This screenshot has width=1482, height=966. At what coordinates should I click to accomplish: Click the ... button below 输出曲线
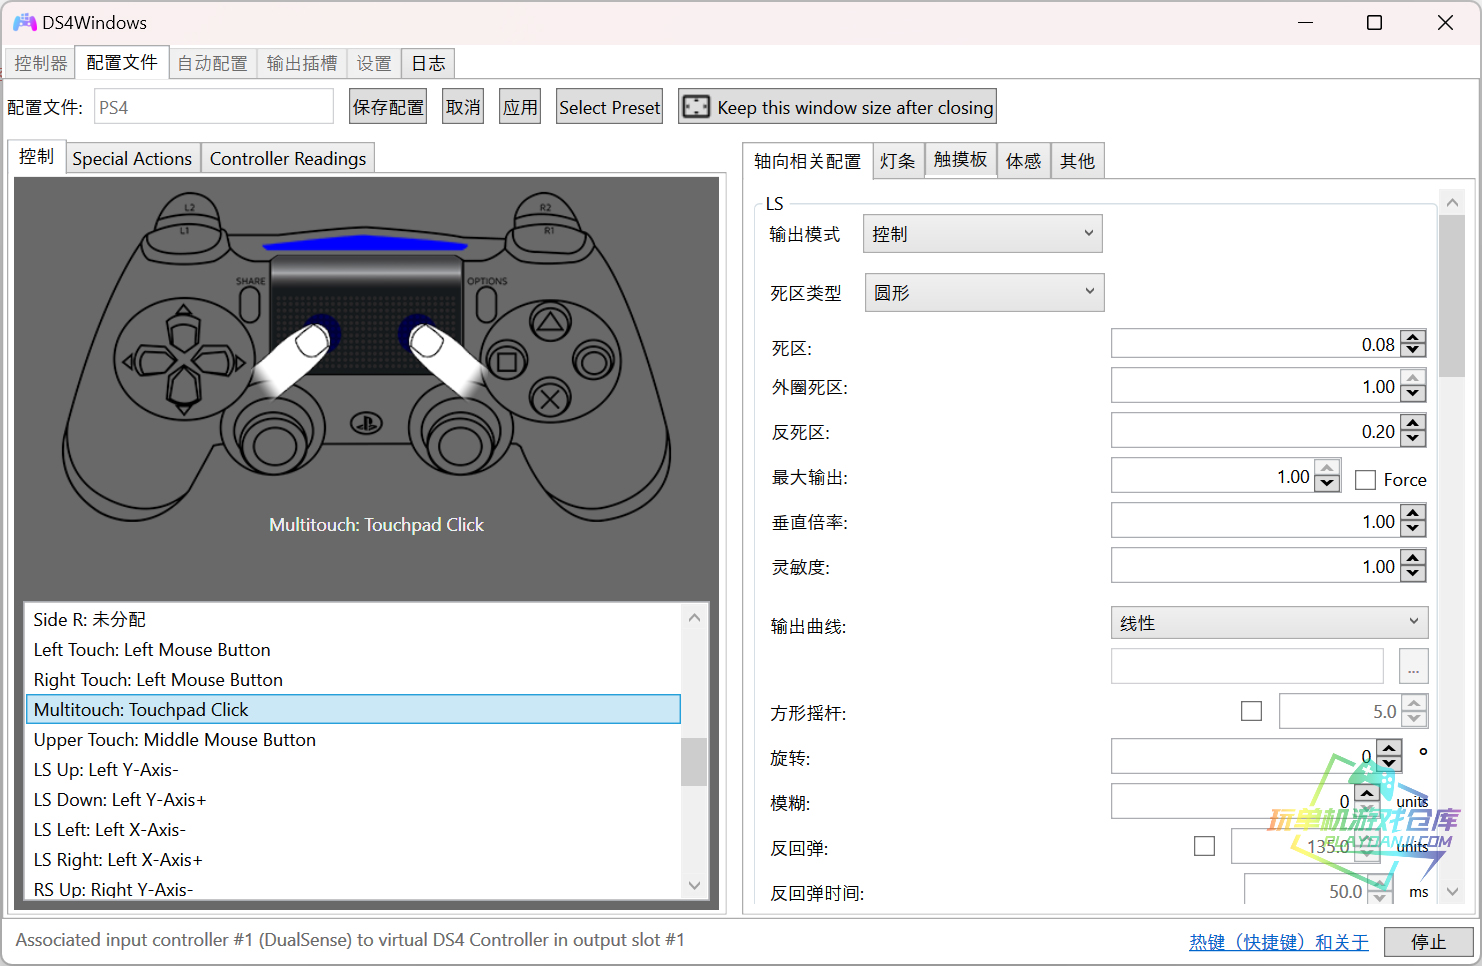[x=1413, y=666]
